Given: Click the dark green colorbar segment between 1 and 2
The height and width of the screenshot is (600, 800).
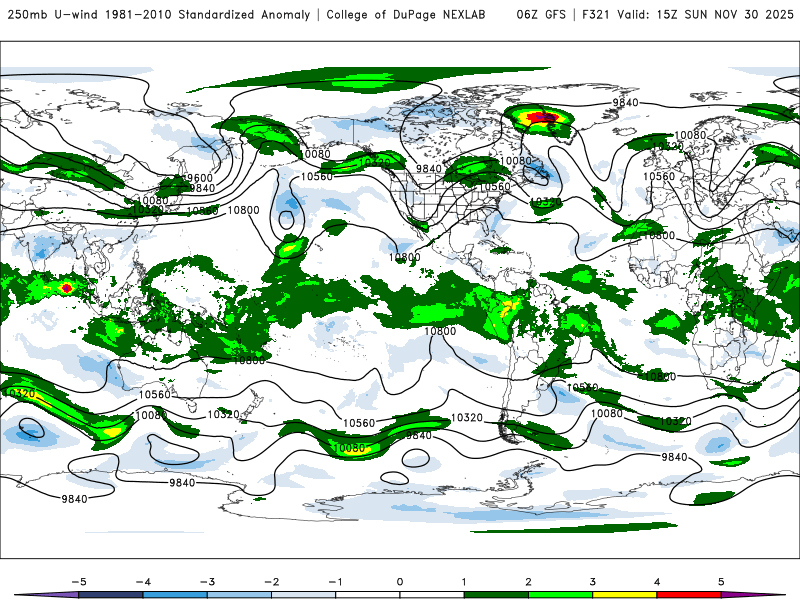Looking at the screenshot, I should coord(496,595).
